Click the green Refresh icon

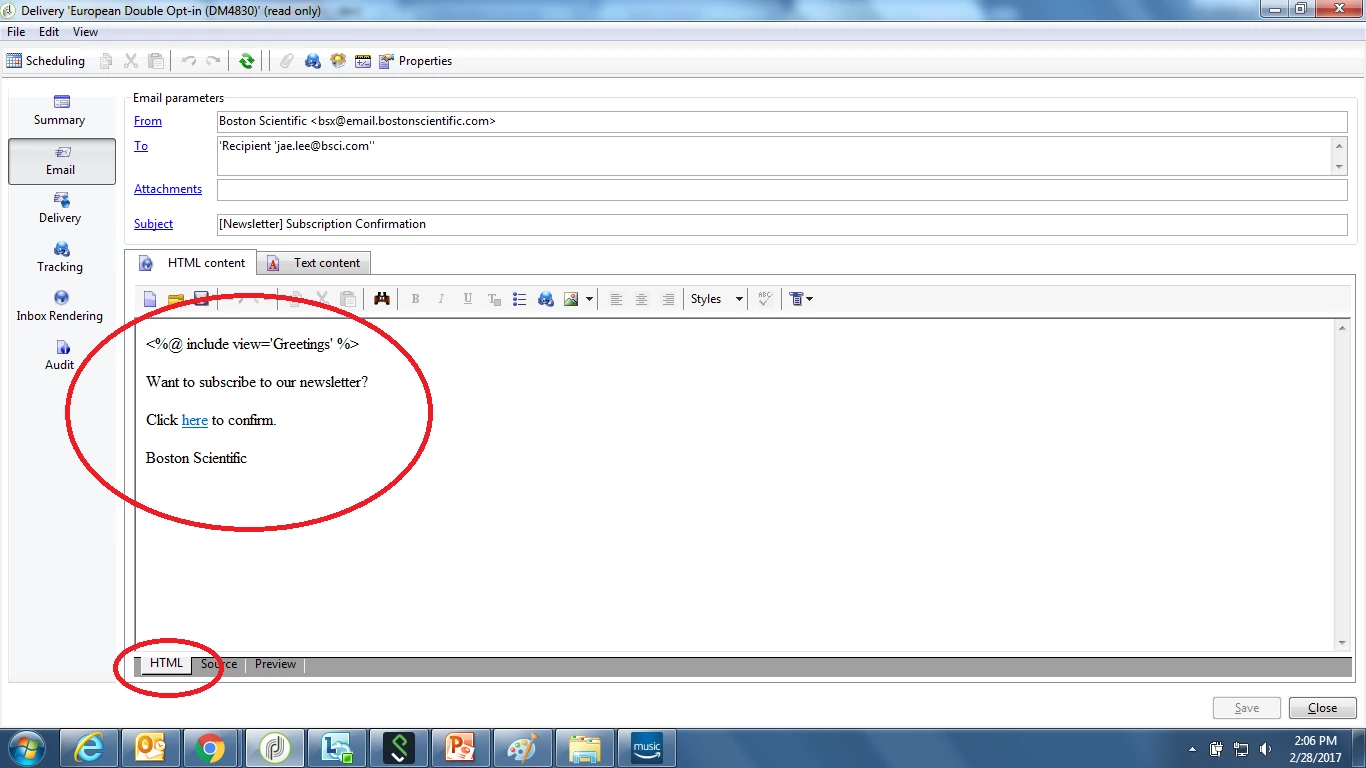pos(246,61)
